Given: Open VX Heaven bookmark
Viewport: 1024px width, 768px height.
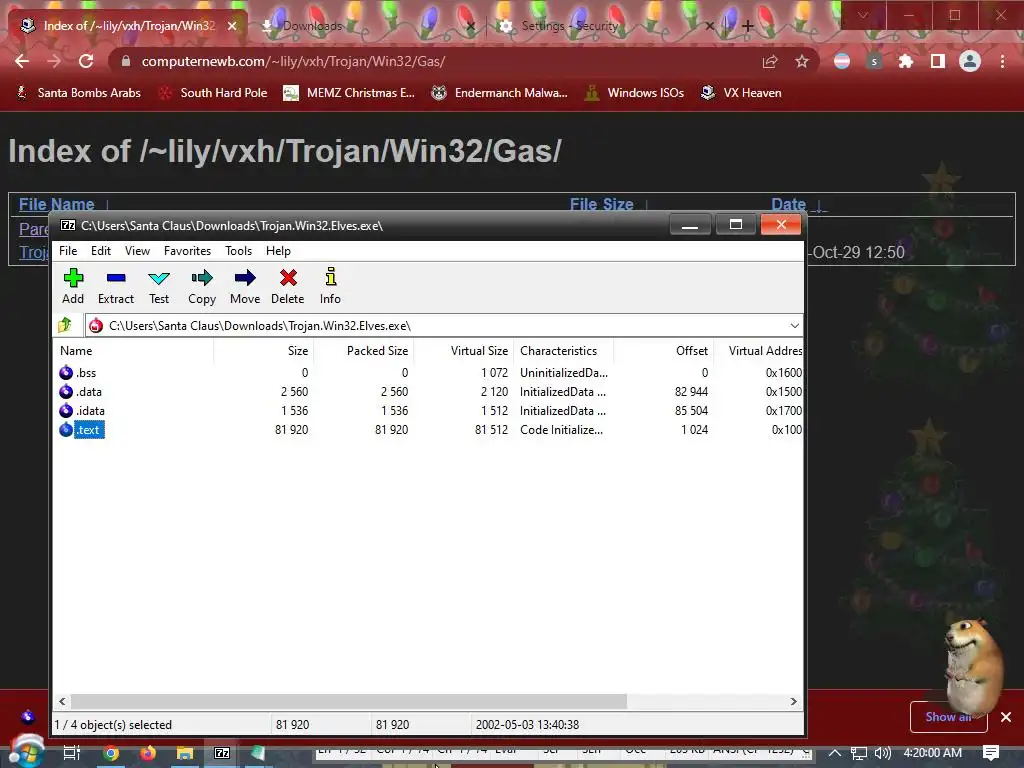Looking at the screenshot, I should (x=741, y=93).
